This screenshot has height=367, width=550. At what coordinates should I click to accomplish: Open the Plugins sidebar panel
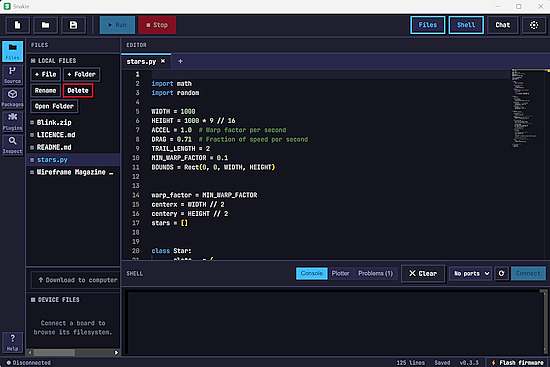(x=12, y=122)
